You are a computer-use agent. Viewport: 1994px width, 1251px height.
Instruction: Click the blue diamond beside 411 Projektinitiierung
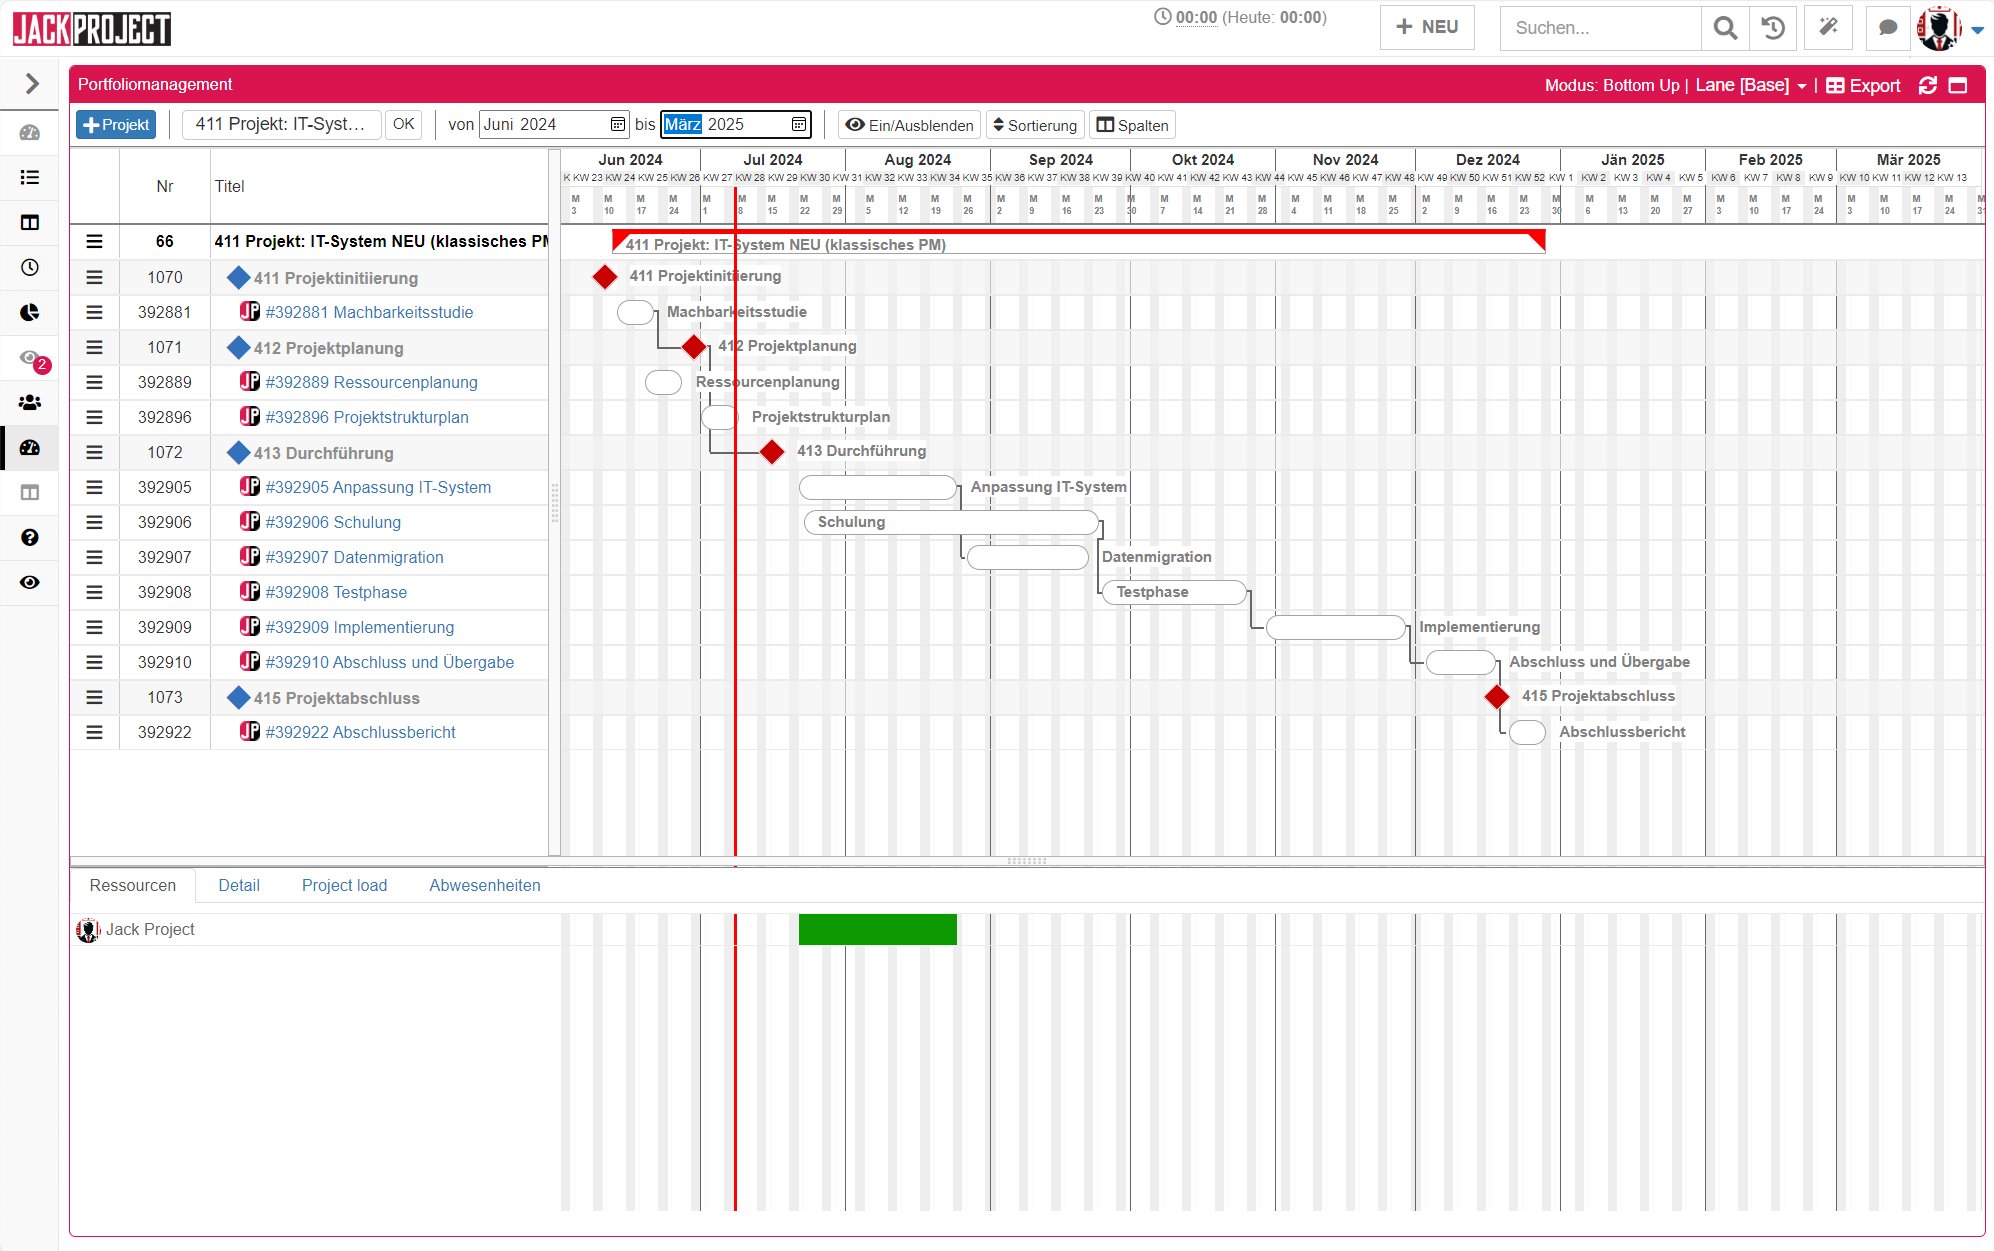[238, 277]
